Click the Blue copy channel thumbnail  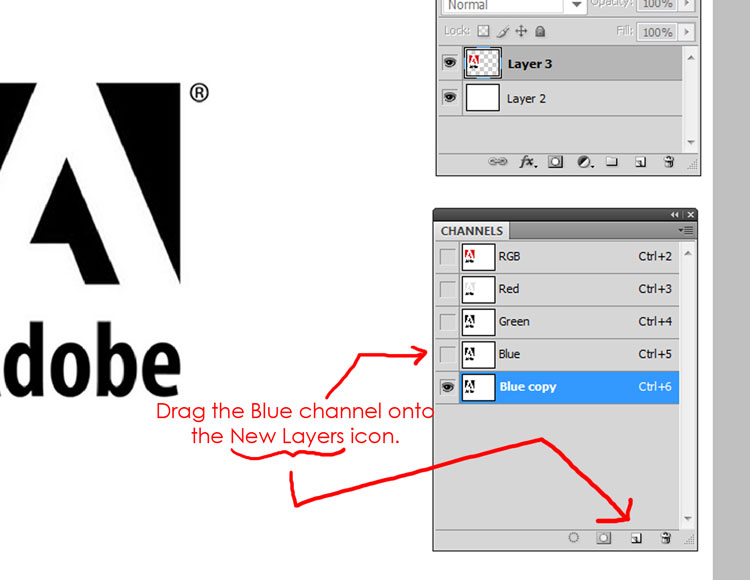point(478,387)
